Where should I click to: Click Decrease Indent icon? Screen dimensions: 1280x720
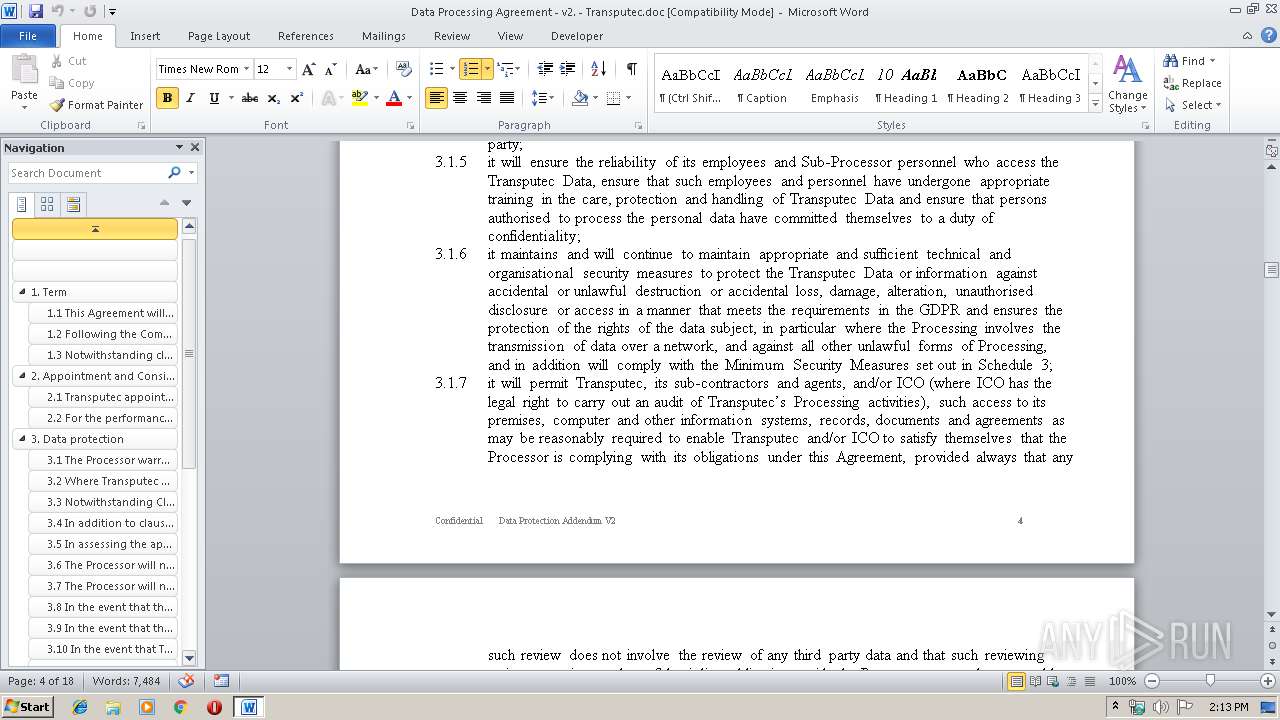[x=545, y=69]
